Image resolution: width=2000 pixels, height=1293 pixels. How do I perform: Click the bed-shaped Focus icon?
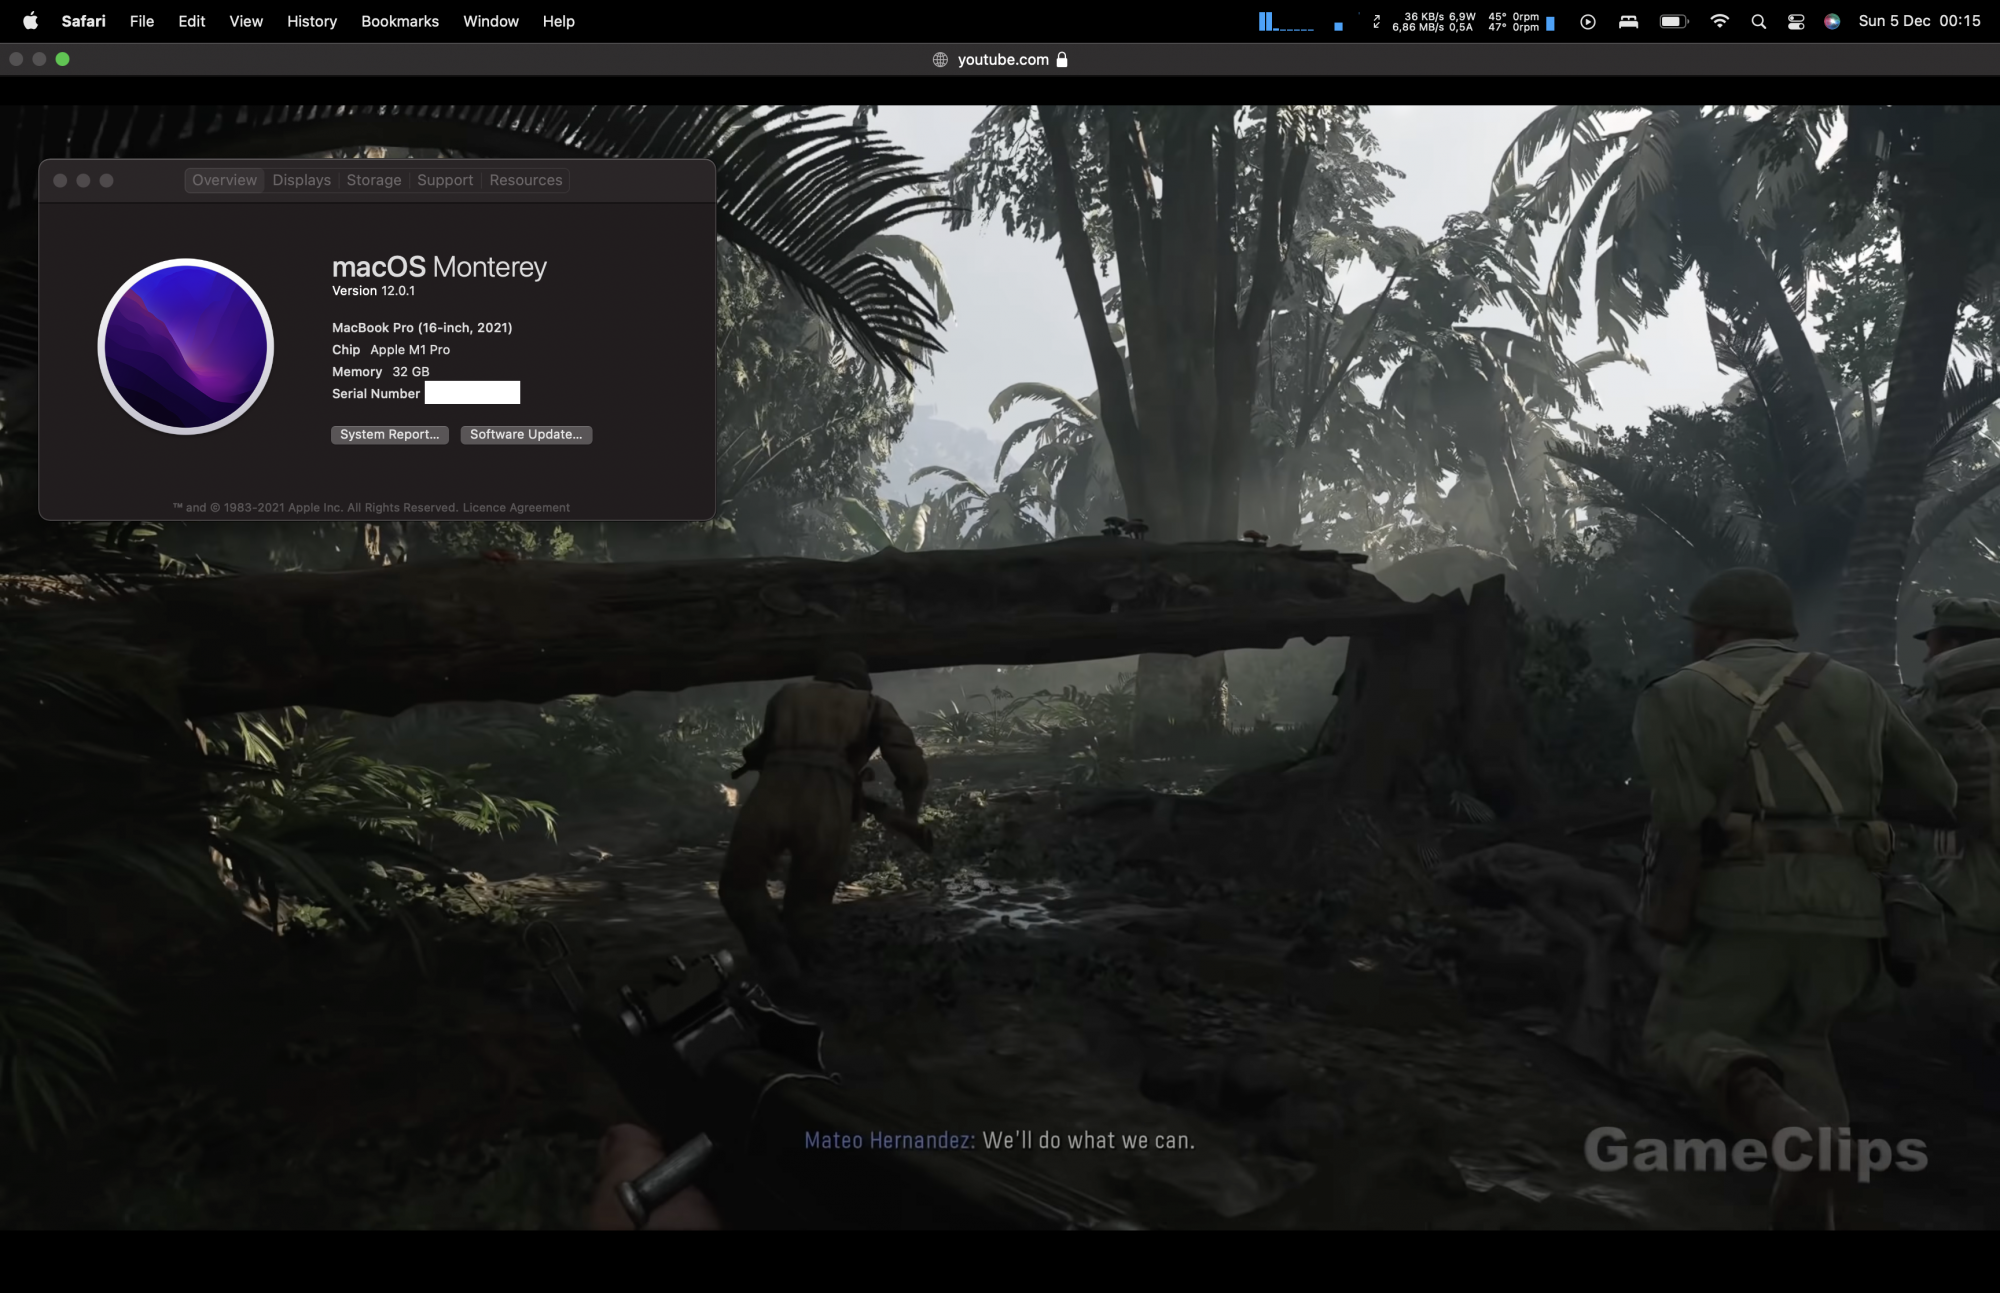(x=1629, y=21)
